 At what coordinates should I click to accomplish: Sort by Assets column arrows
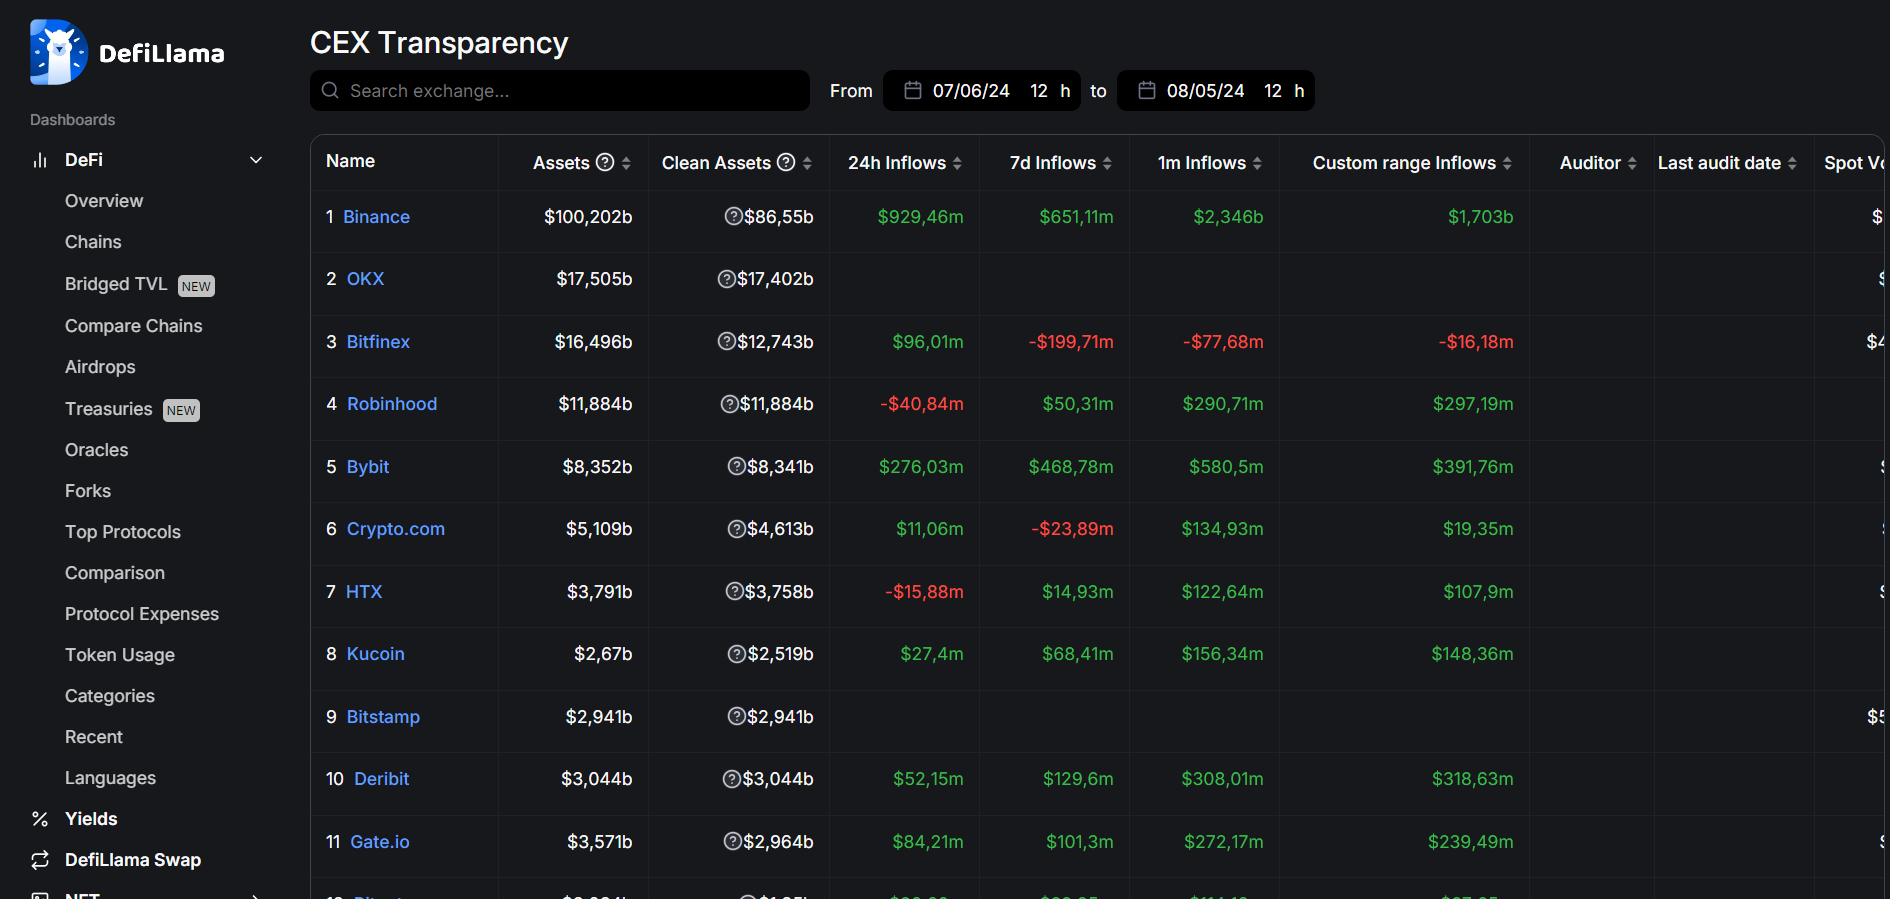[x=626, y=163]
